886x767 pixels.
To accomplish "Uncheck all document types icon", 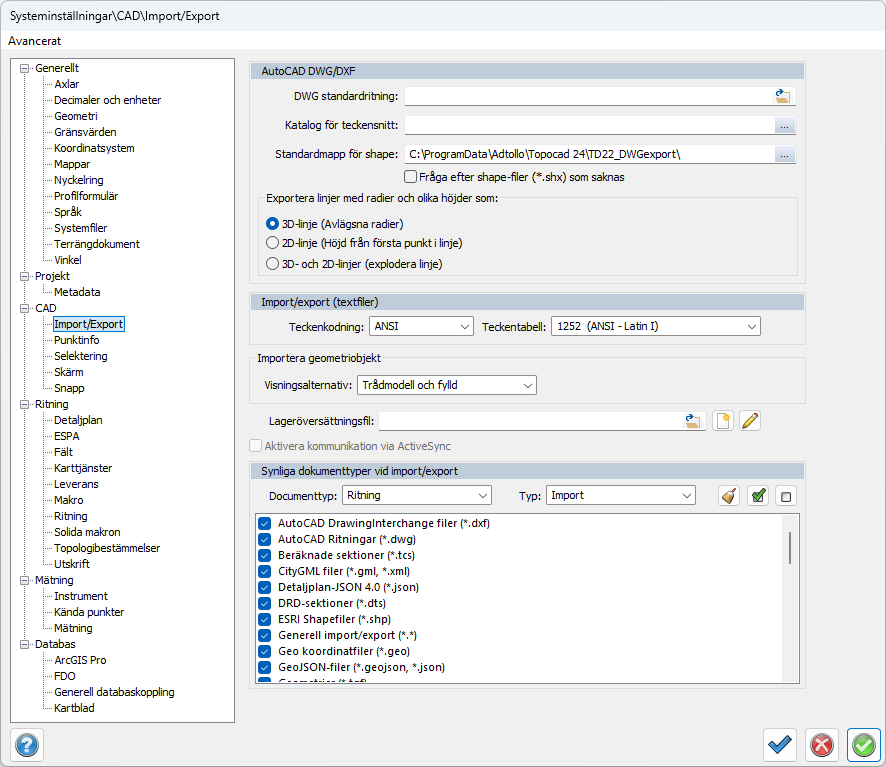I will [786, 495].
